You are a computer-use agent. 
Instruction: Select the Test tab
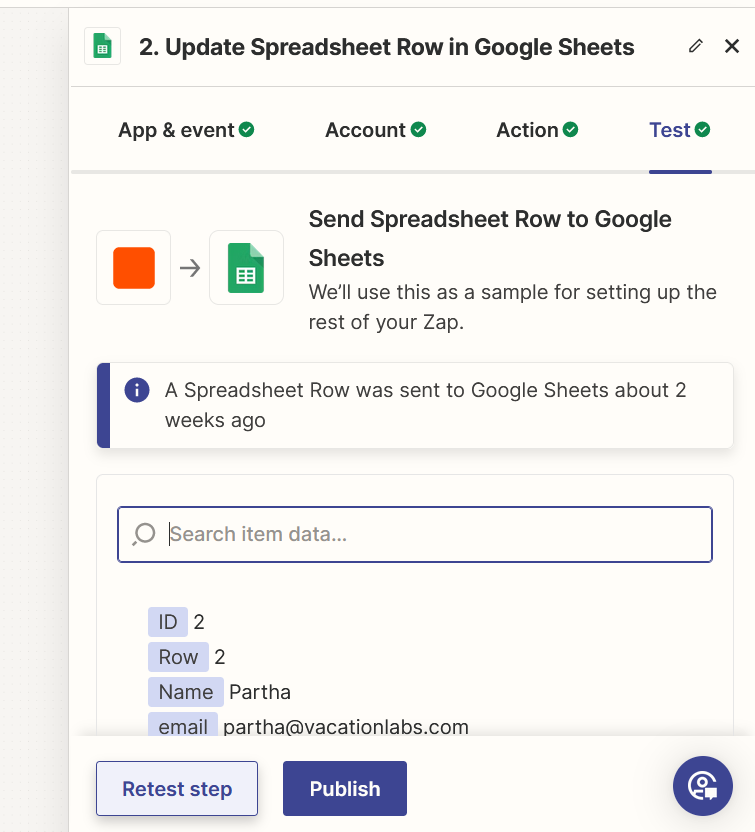coord(670,130)
